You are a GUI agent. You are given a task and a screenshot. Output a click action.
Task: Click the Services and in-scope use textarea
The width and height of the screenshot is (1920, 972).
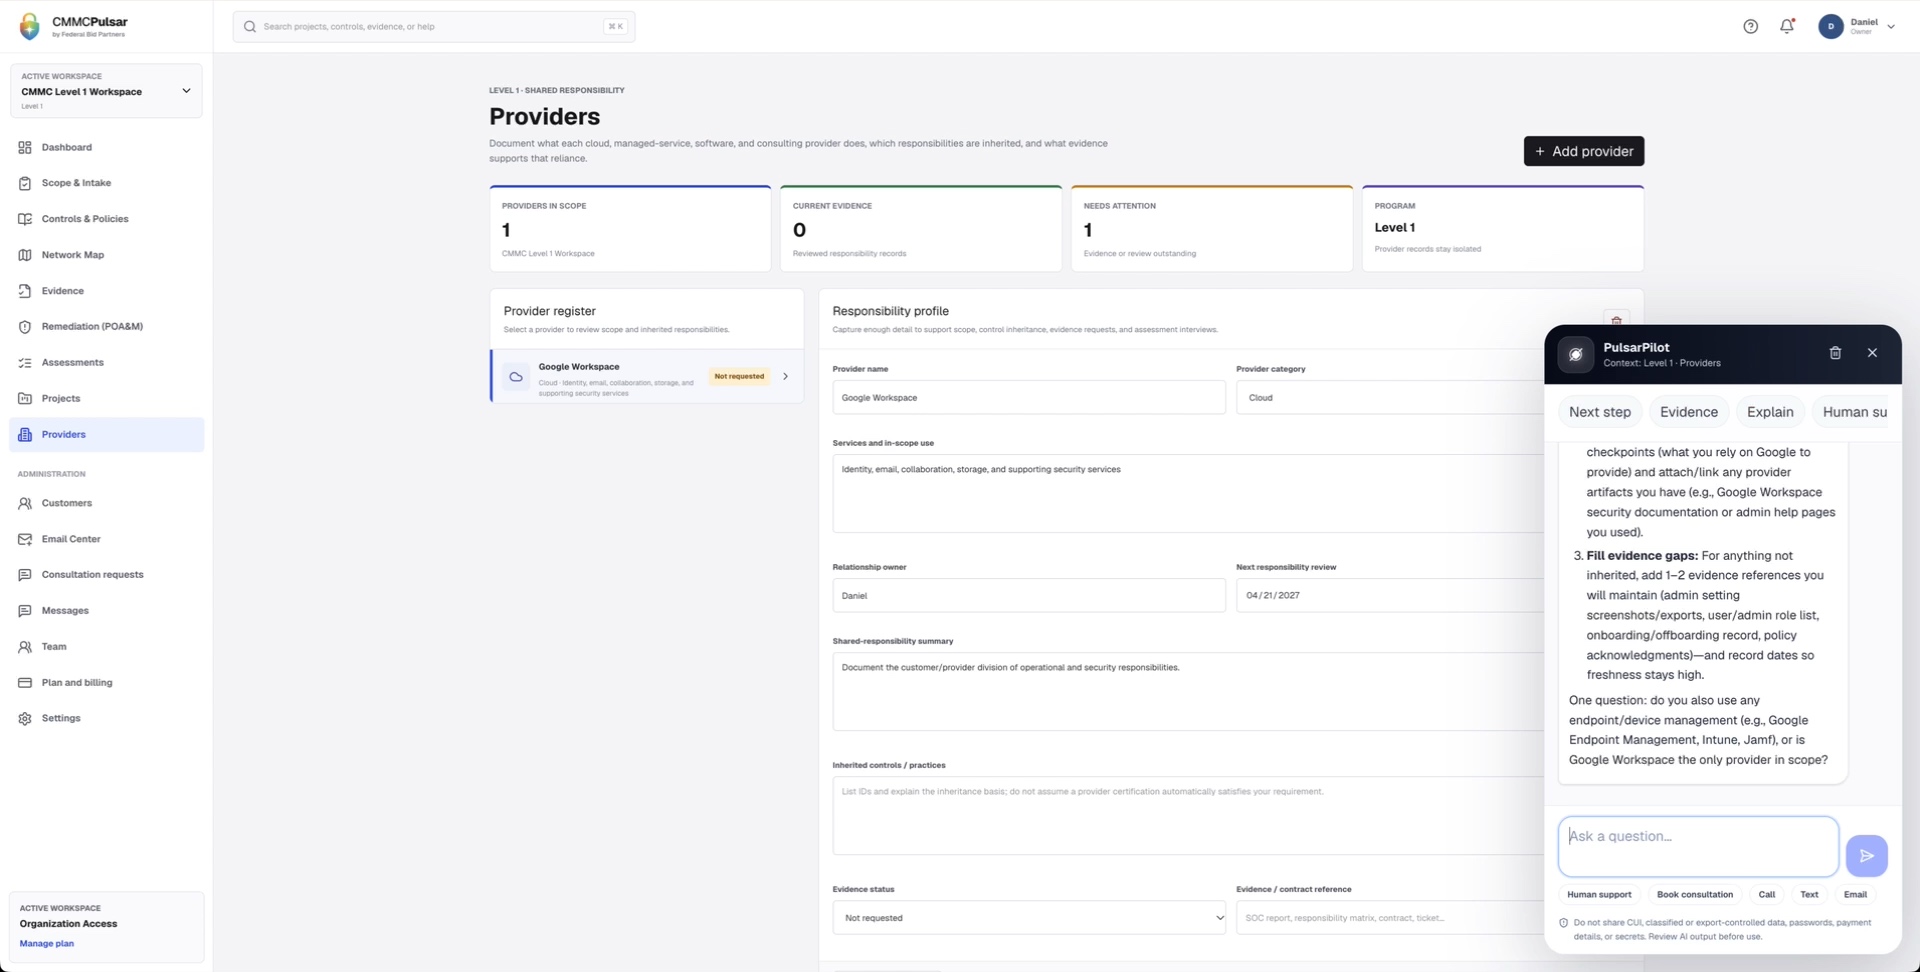[1189, 494]
